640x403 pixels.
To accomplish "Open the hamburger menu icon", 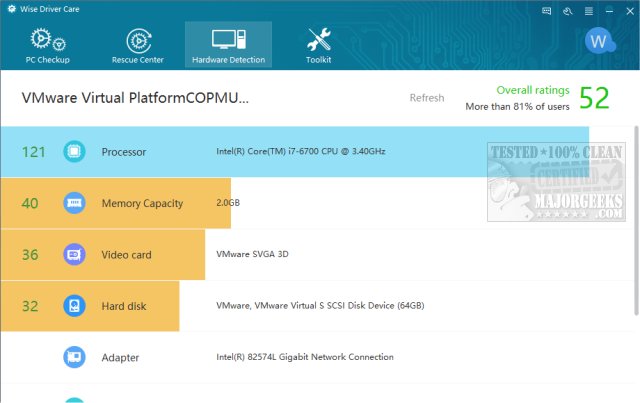I will coord(589,11).
